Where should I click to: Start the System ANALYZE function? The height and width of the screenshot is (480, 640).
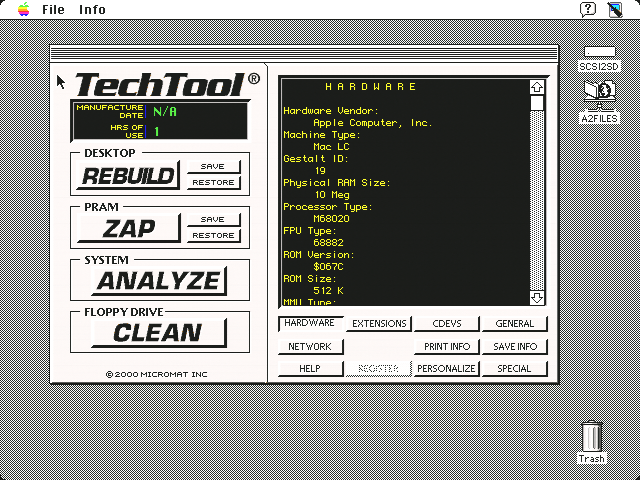tap(159, 281)
